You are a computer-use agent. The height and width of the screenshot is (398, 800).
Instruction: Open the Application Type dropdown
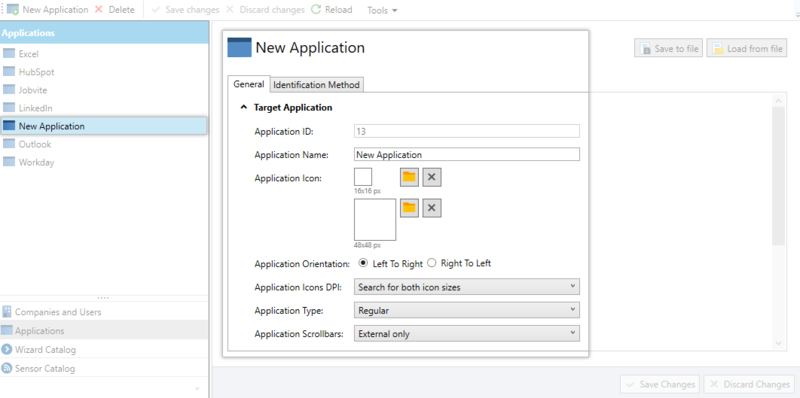click(467, 310)
